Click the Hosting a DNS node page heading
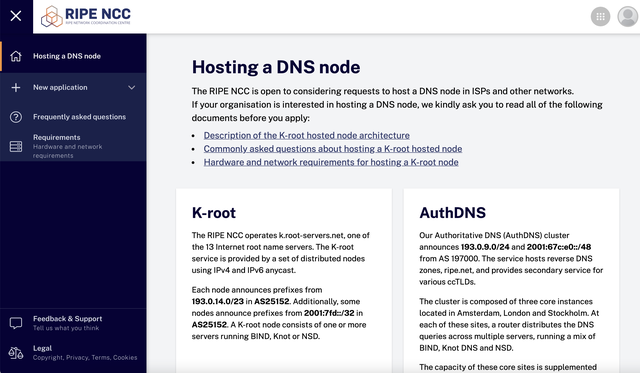 (x=276, y=67)
